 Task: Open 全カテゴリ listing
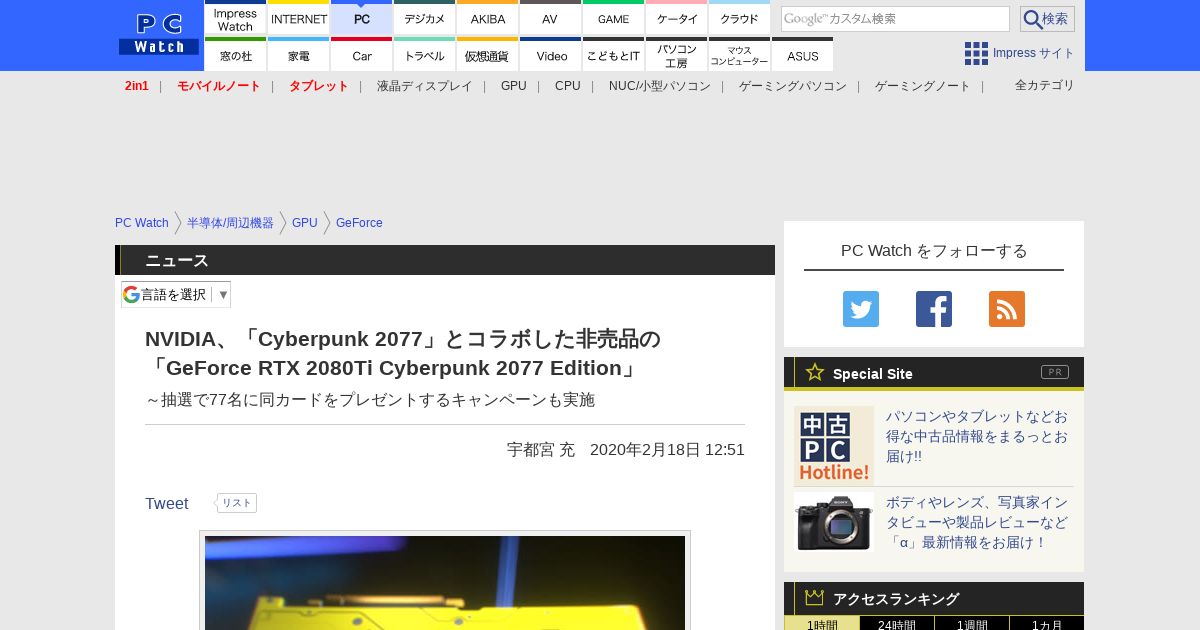[1045, 85]
